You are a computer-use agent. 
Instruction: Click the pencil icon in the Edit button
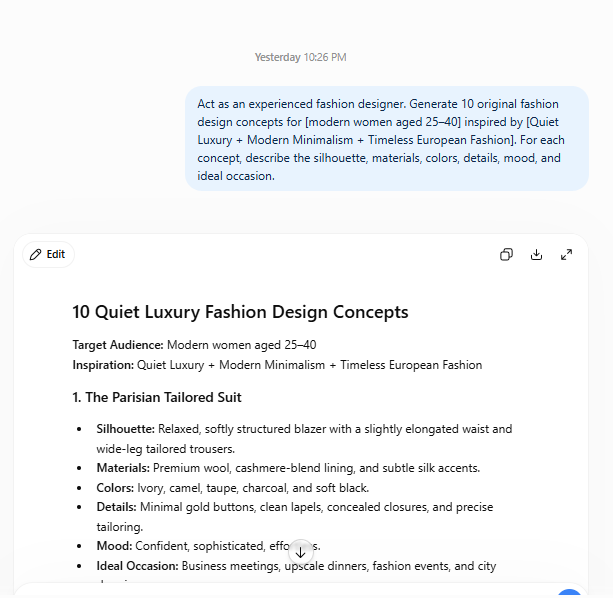click(x=36, y=254)
